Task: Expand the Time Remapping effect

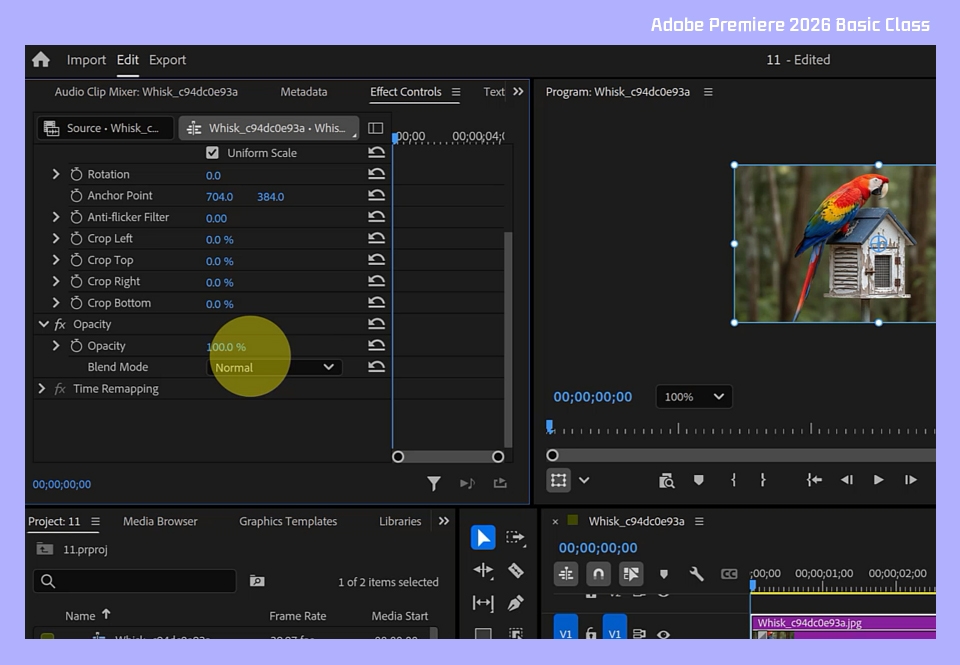Action: click(x=42, y=388)
